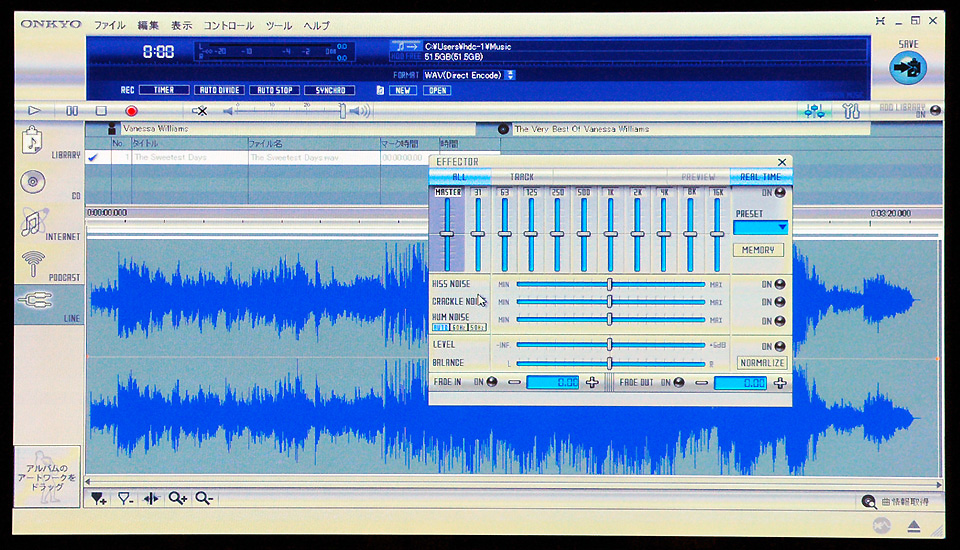Open the ファイル menu
The width and height of the screenshot is (960, 550).
tap(110, 24)
